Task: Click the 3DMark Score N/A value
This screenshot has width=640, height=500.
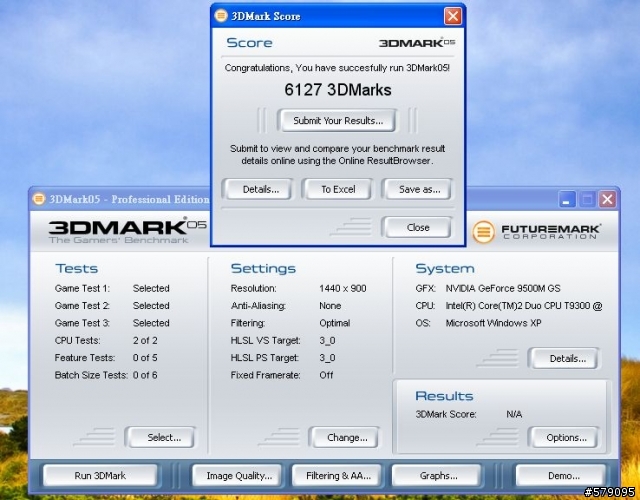Action: (x=514, y=414)
